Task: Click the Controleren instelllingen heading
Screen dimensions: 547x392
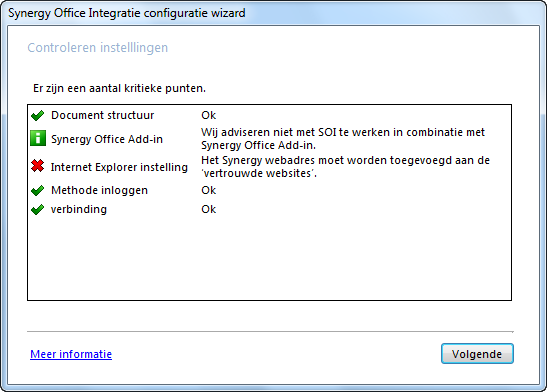Action: (x=97, y=48)
